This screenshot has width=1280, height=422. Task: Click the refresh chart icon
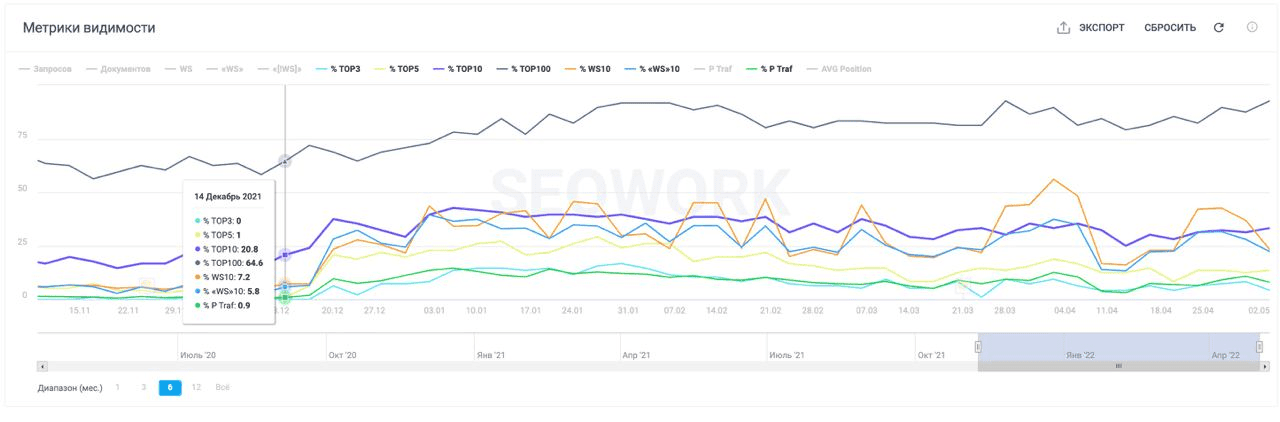tap(1218, 28)
